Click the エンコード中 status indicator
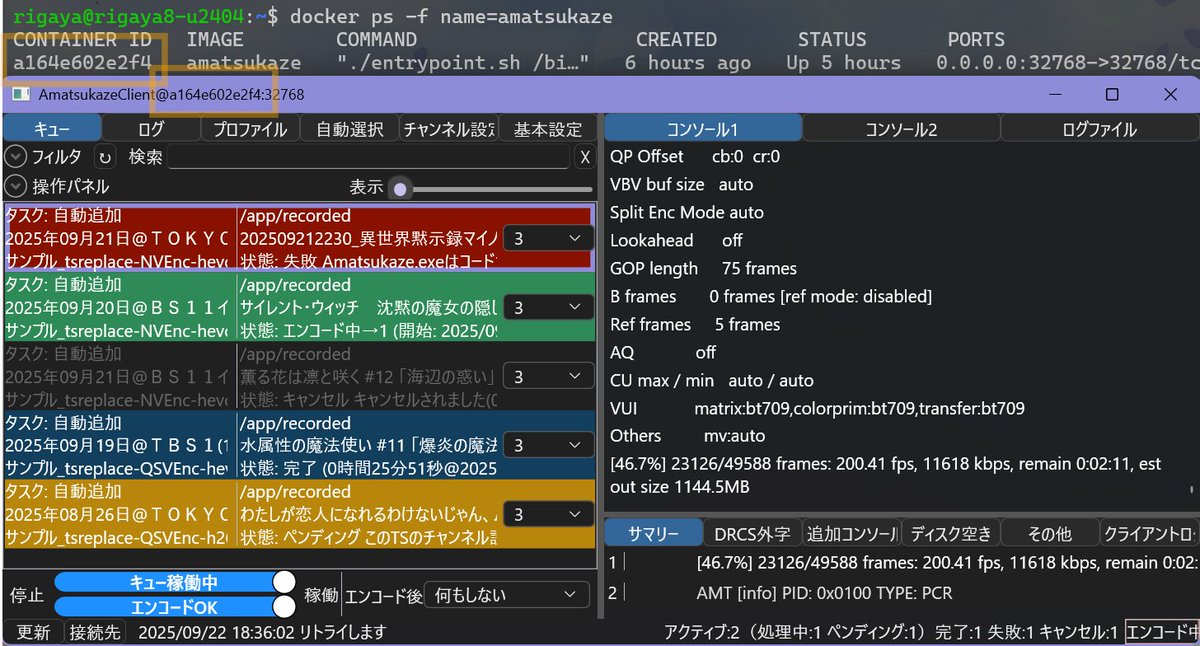This screenshot has width=1200, height=646. 1162,632
